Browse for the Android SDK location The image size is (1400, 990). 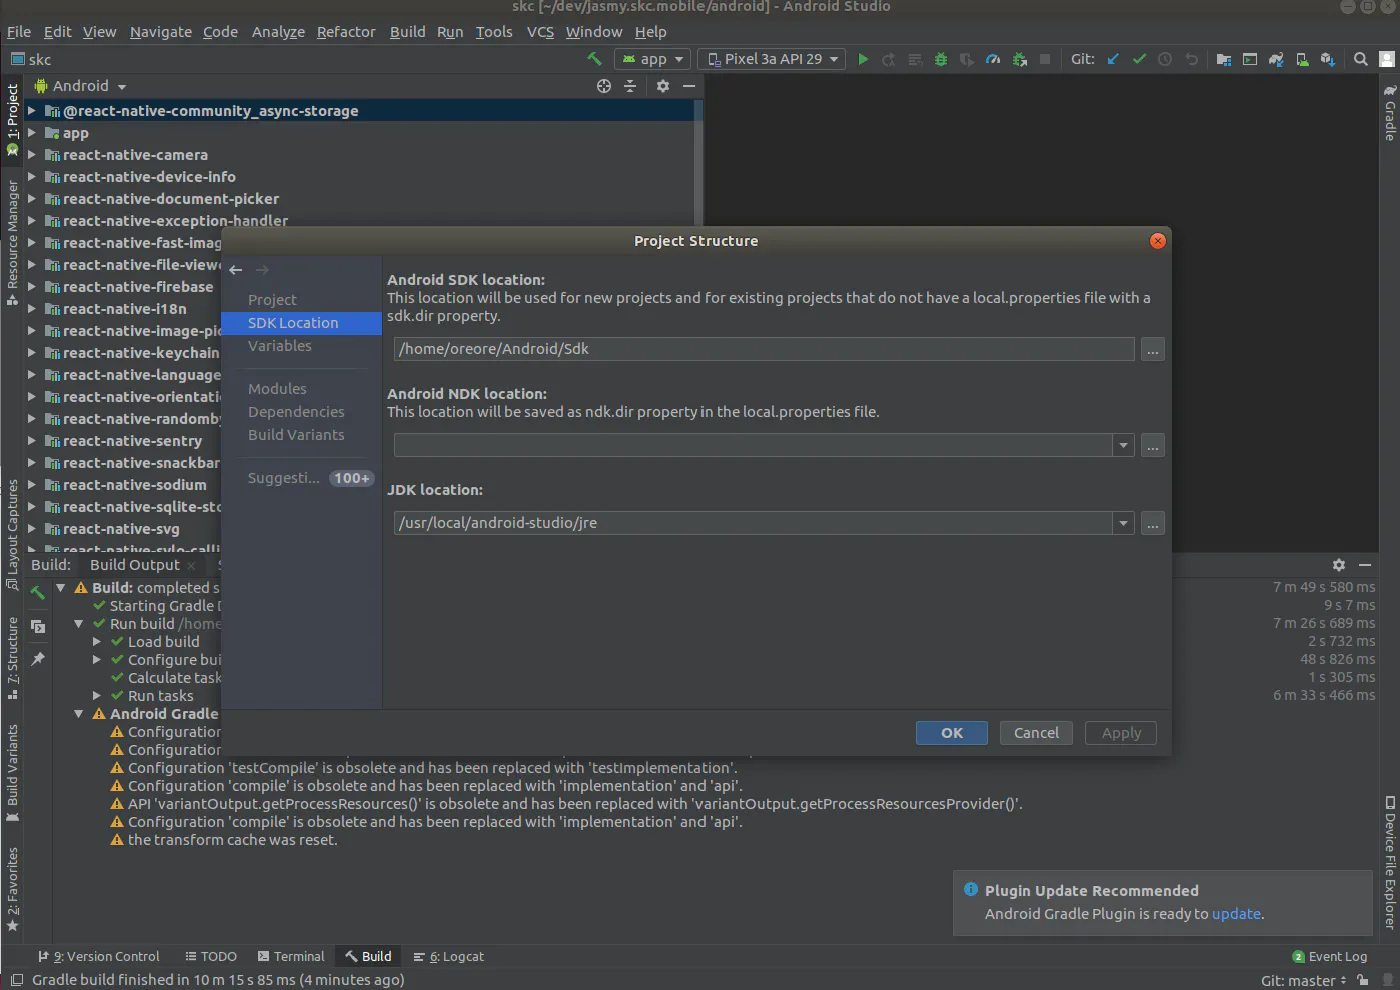click(x=1153, y=349)
